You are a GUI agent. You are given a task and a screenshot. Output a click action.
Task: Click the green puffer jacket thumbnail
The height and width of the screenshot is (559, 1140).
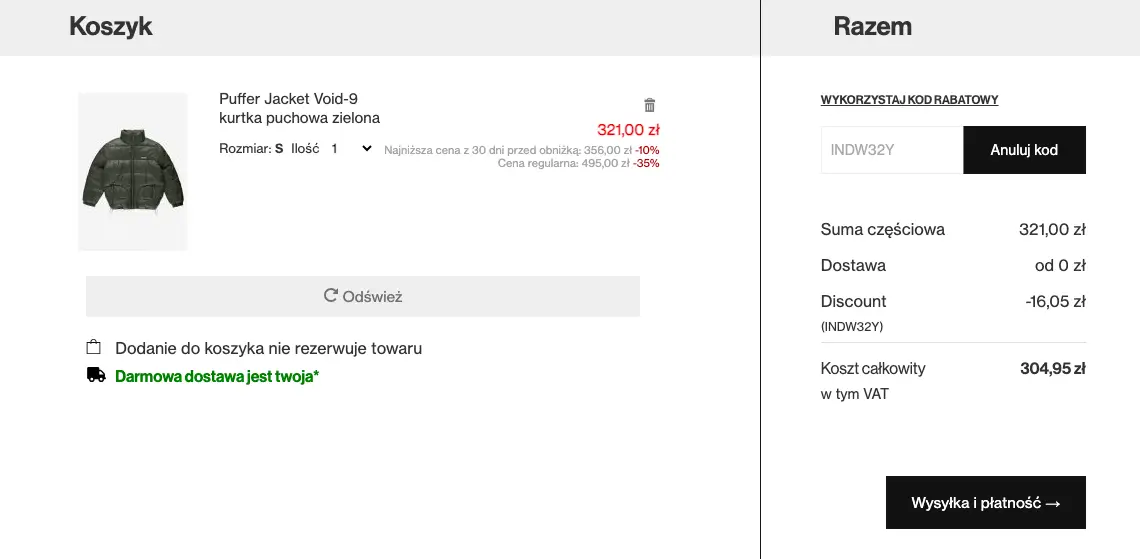(x=133, y=172)
